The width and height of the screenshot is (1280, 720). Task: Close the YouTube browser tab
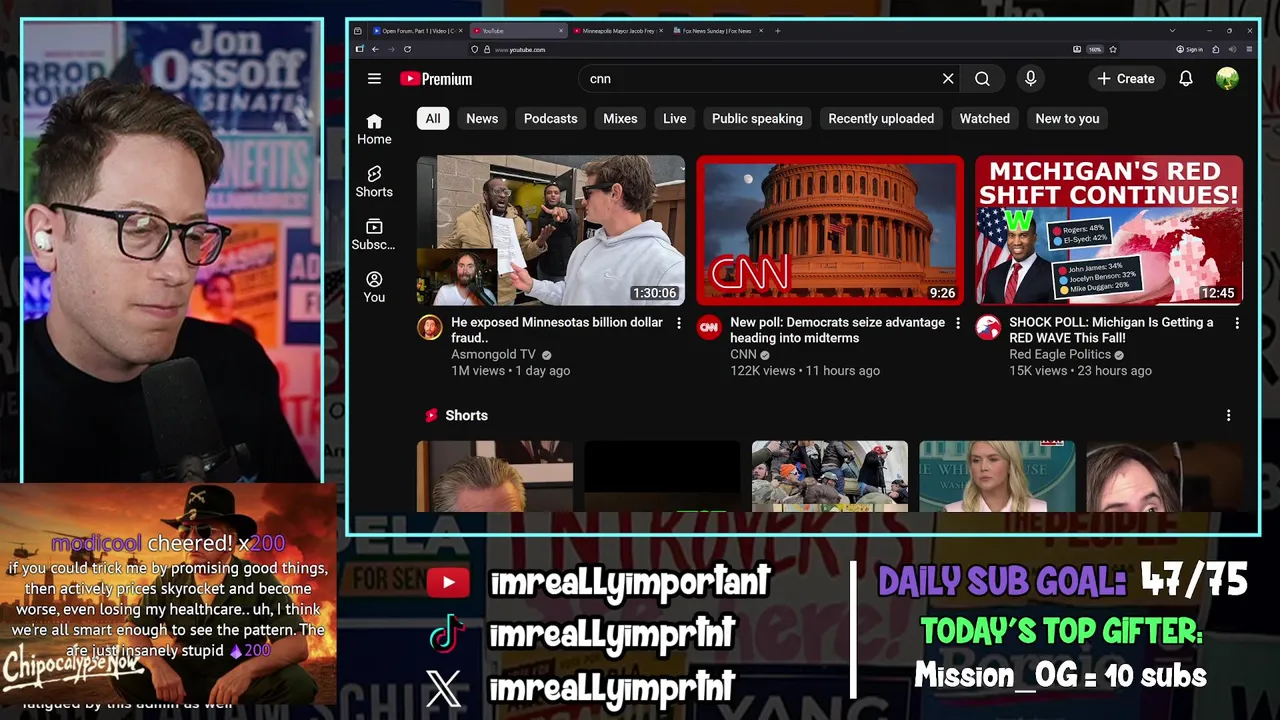point(561,31)
